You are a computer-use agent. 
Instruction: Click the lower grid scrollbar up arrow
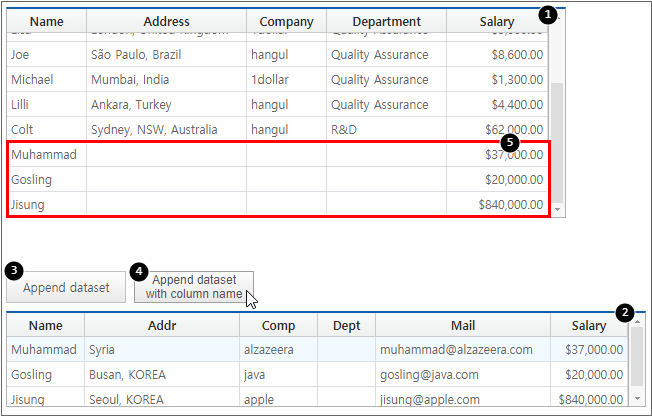point(637,321)
